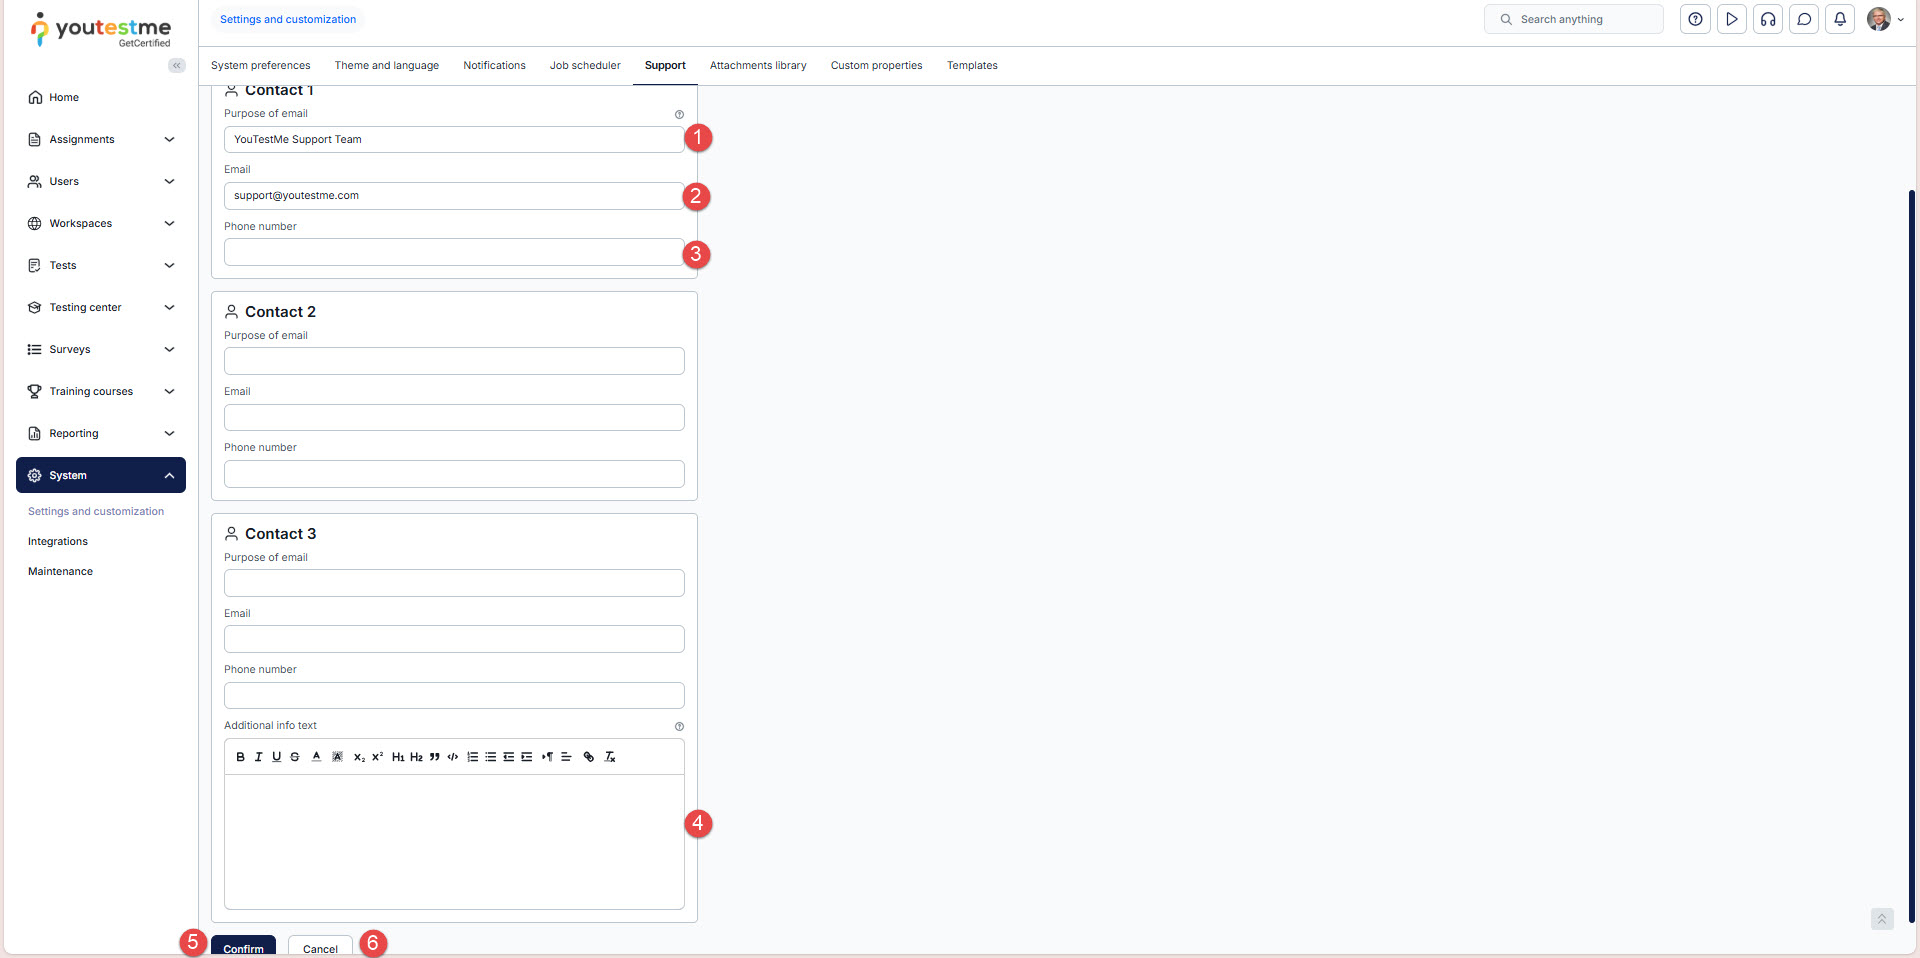Click inside the Additional info text area
The image size is (1920, 958).
click(454, 842)
